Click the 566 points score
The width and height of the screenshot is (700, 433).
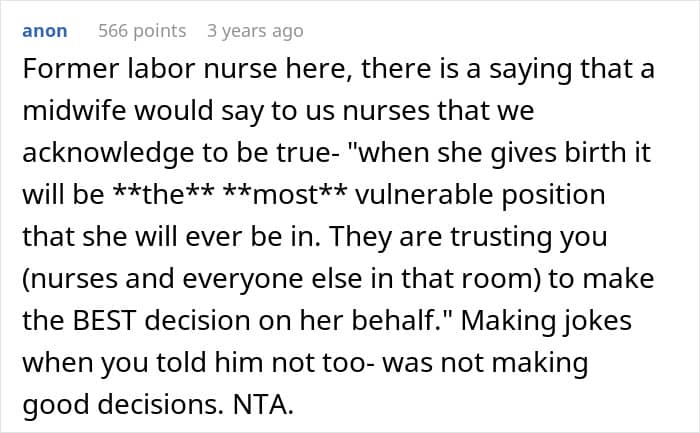pyautogui.click(x=142, y=31)
